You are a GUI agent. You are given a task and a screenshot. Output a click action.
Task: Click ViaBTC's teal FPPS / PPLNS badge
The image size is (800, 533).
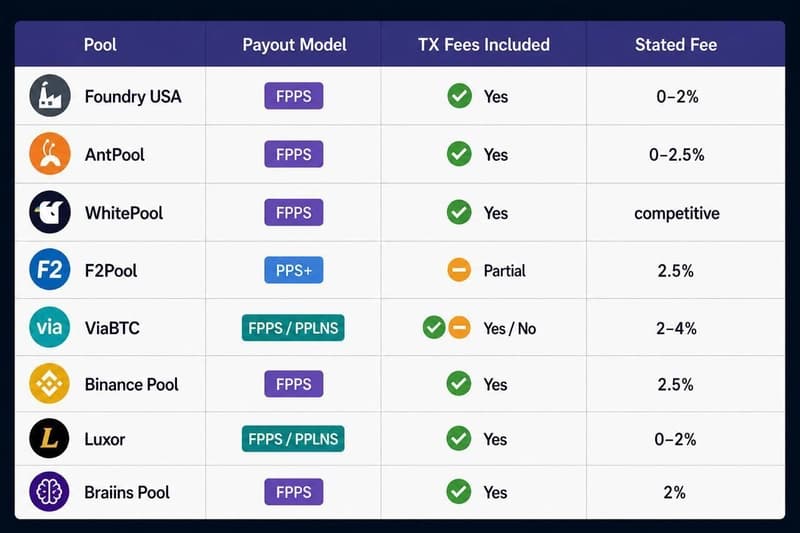click(x=293, y=327)
